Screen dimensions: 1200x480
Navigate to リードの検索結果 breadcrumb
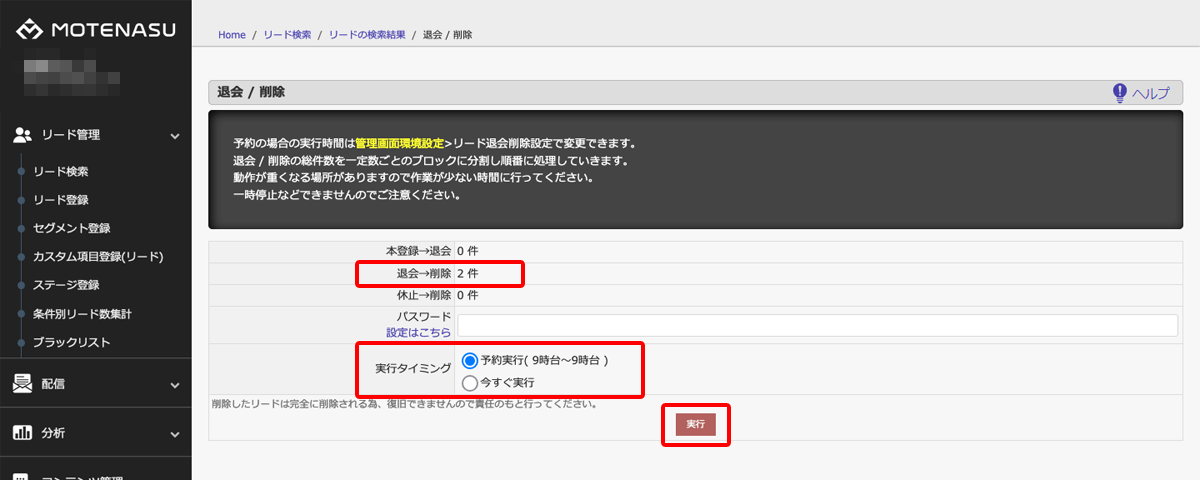coord(367,35)
